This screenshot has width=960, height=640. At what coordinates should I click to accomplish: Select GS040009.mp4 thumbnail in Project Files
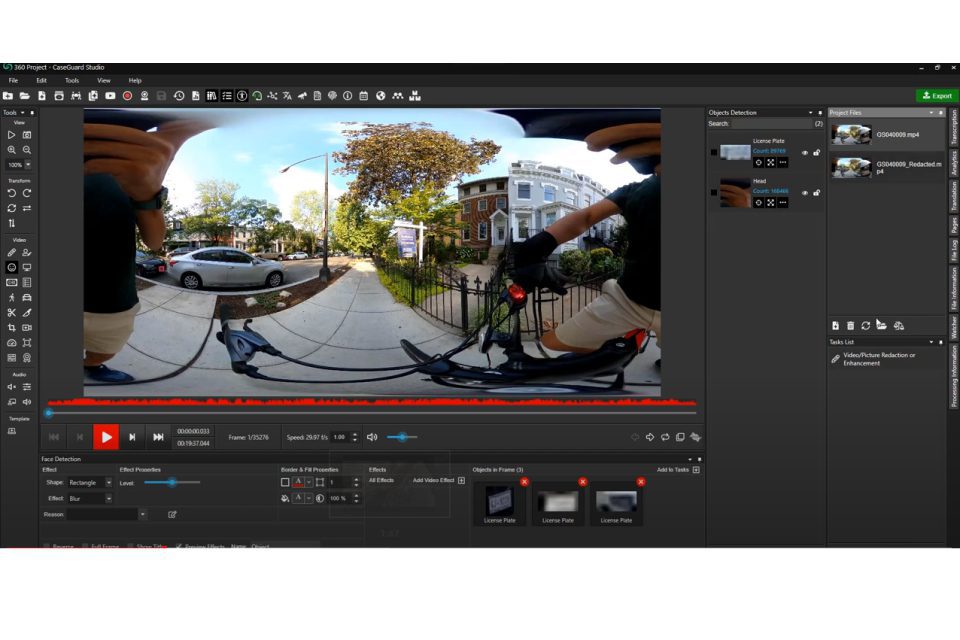click(851, 134)
